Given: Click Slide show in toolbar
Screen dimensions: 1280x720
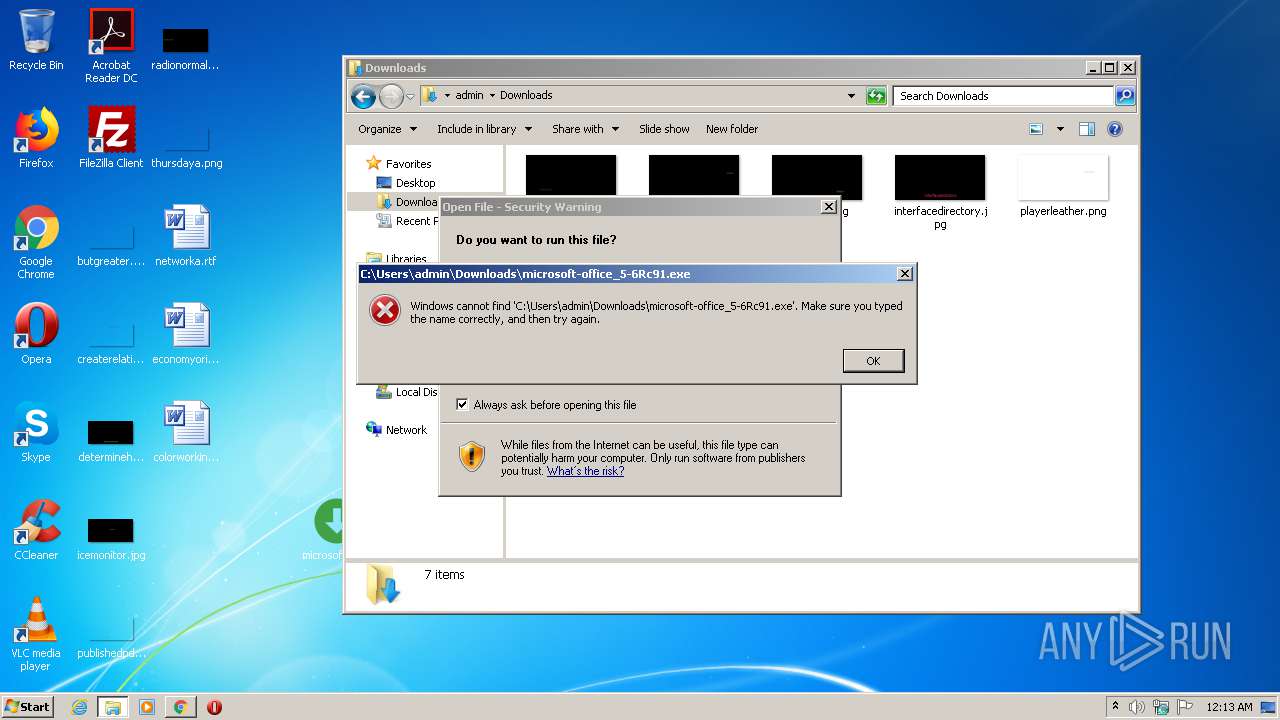Looking at the screenshot, I should point(664,129).
